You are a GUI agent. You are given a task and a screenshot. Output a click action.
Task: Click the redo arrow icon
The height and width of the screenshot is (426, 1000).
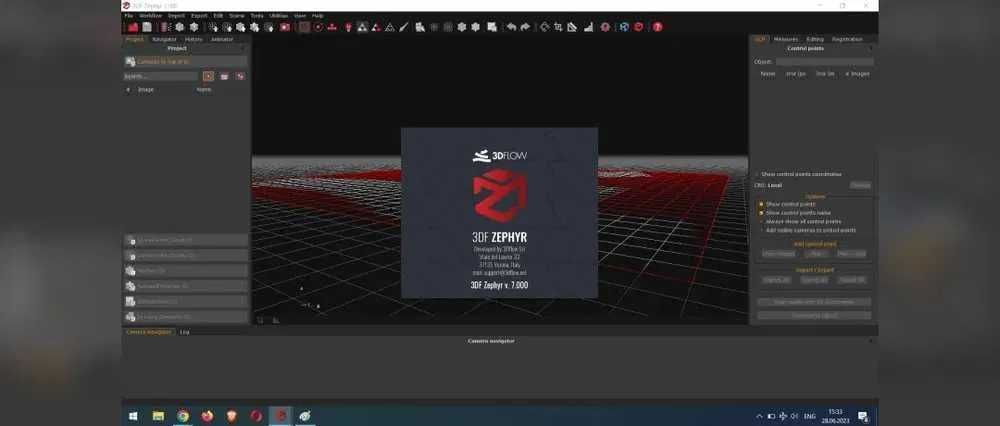click(x=525, y=27)
